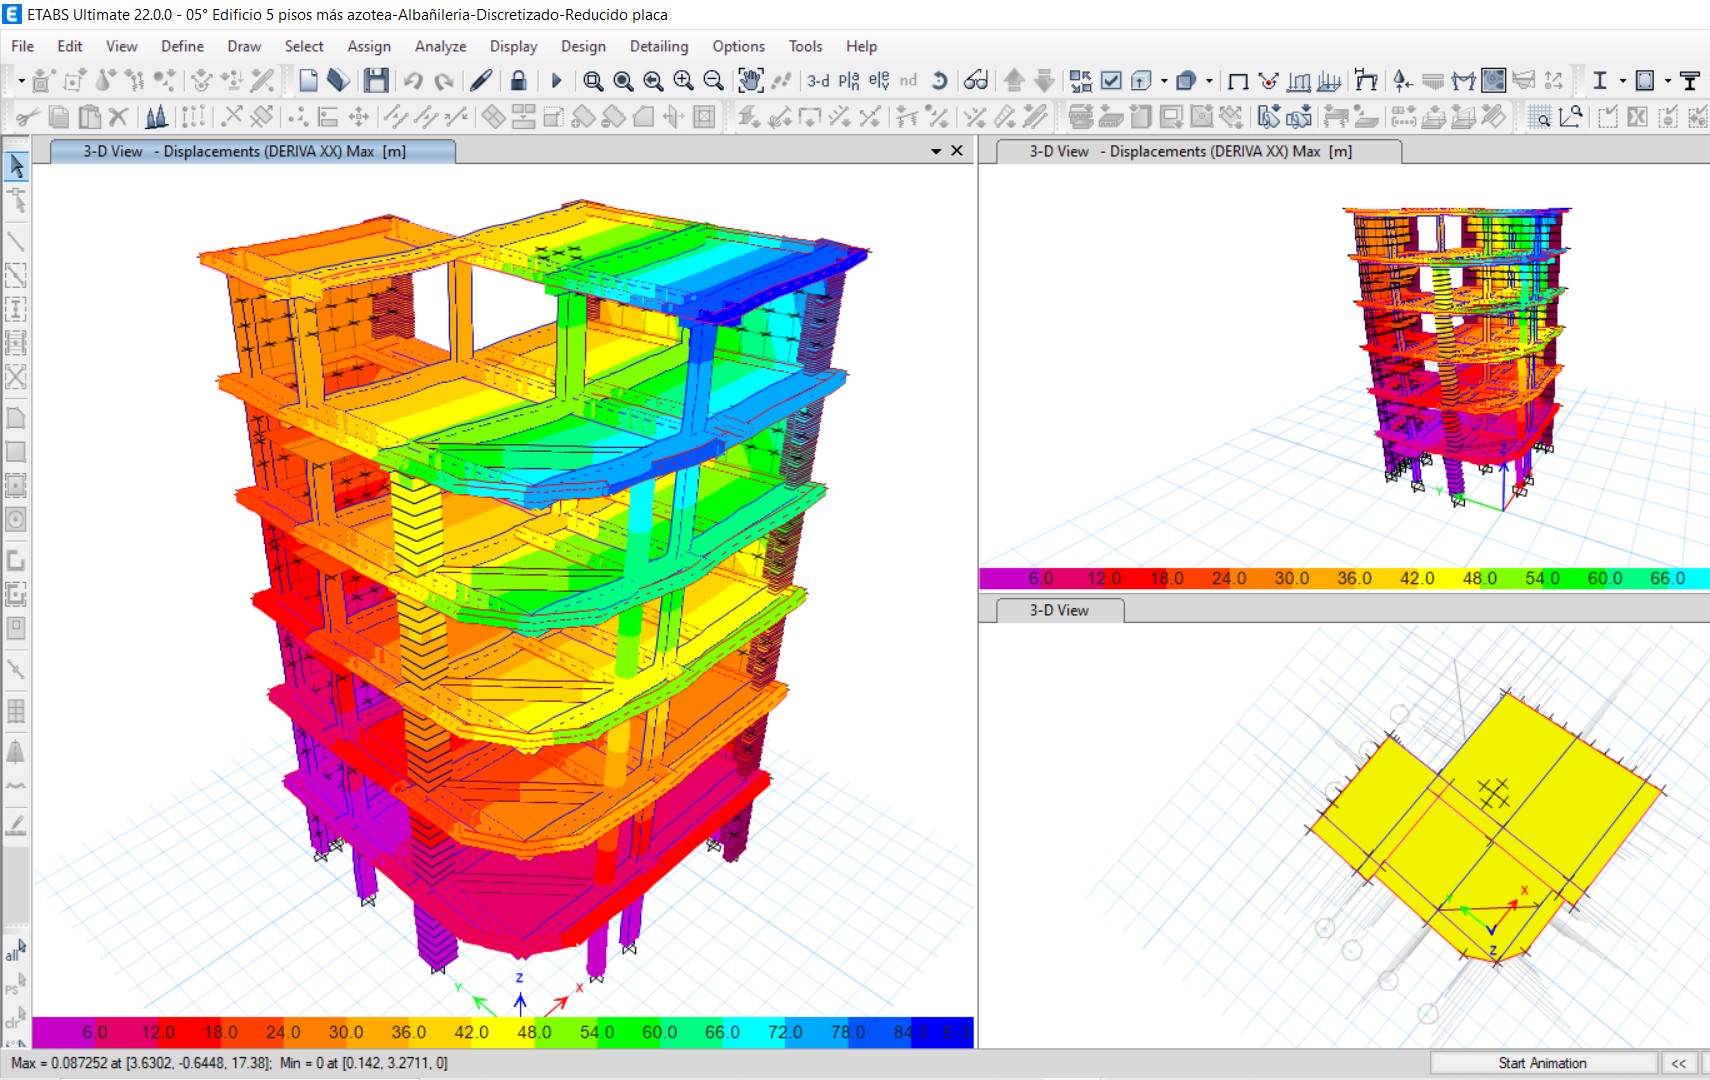
Task: Switch to Plan view mode button
Action: (849, 81)
